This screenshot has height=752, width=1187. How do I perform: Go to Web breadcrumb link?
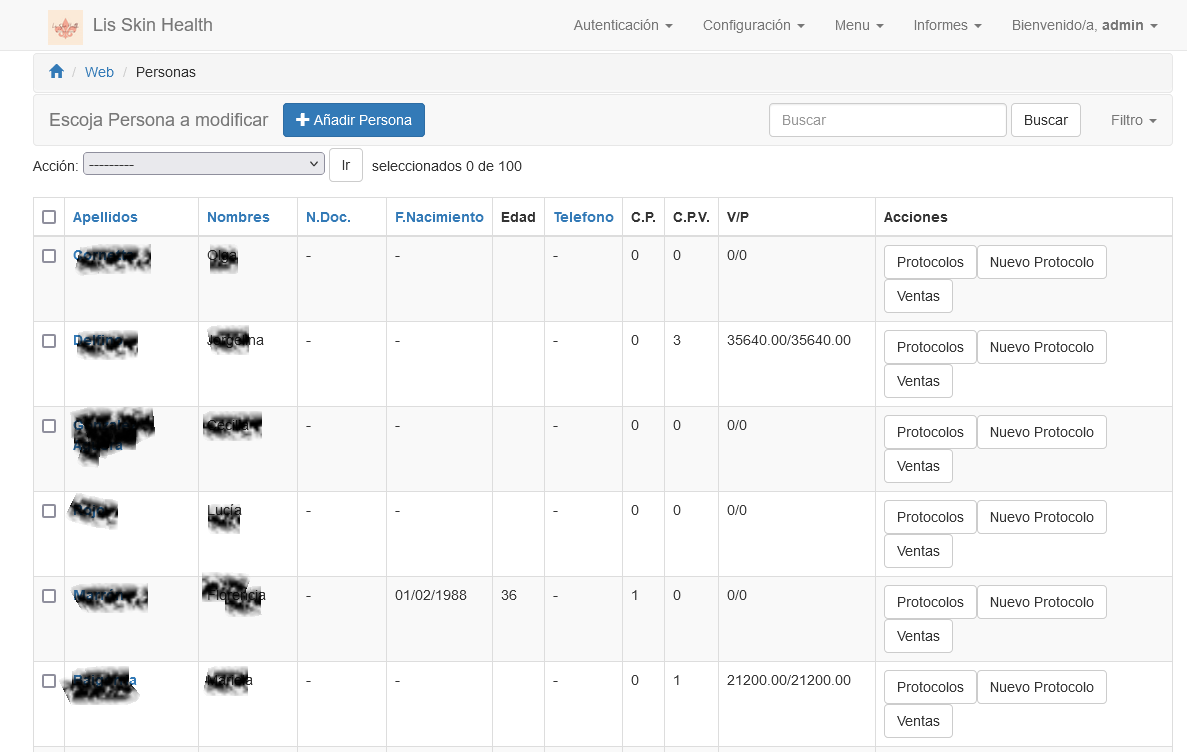tap(99, 72)
